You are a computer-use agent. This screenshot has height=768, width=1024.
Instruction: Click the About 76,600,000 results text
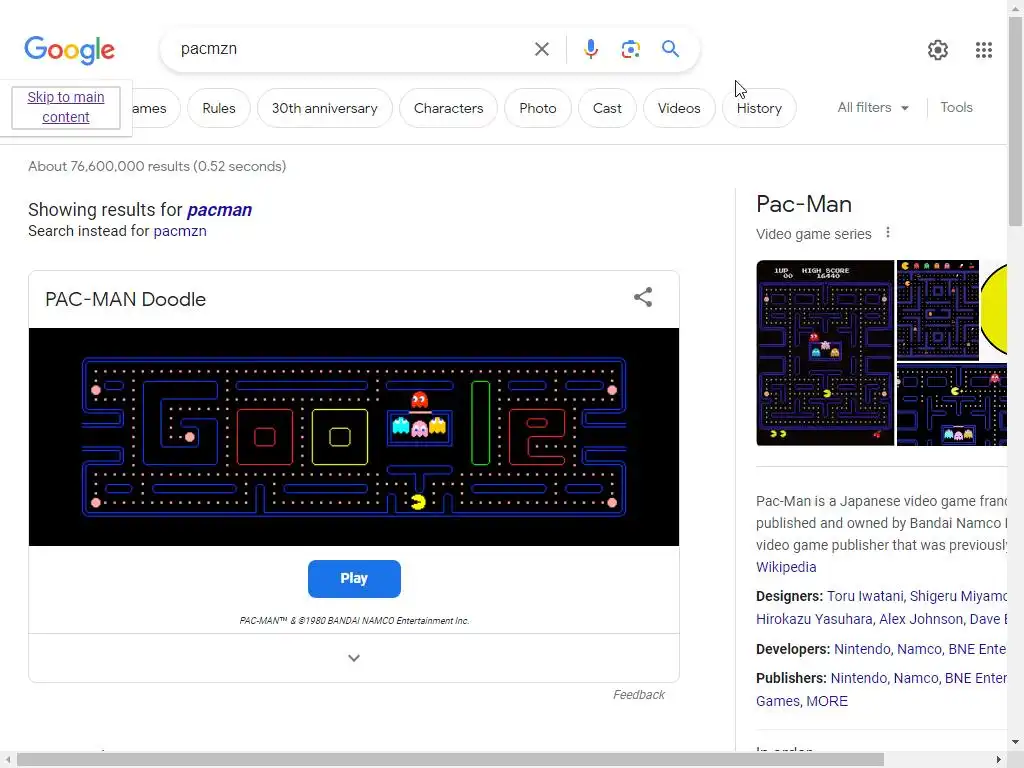157,167
